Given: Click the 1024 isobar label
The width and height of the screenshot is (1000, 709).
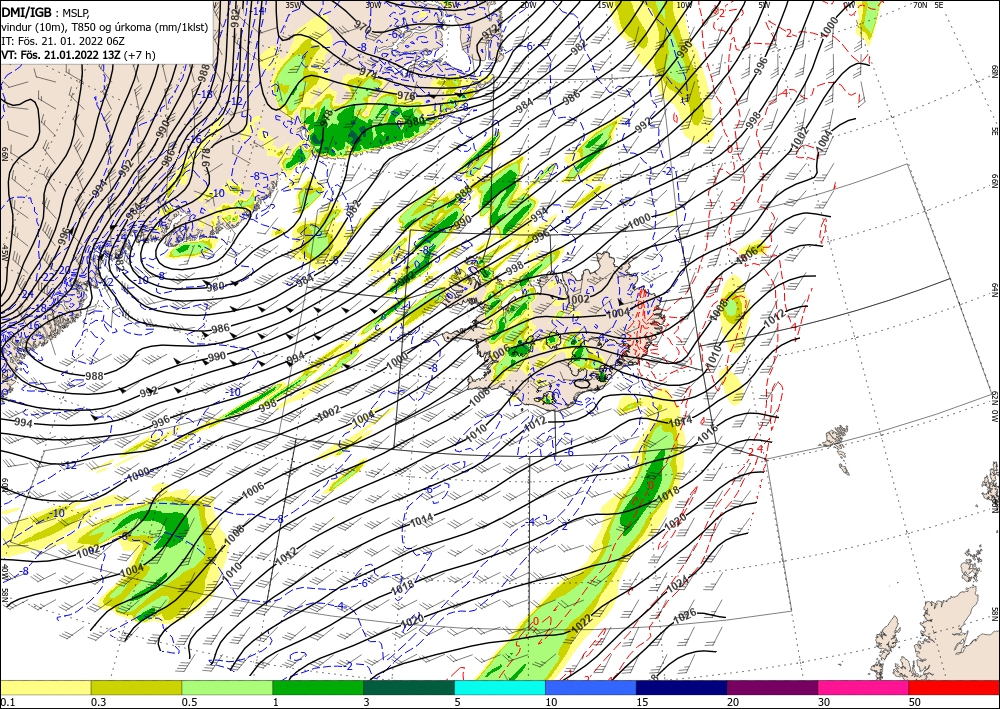Looking at the screenshot, I should [x=677, y=585].
